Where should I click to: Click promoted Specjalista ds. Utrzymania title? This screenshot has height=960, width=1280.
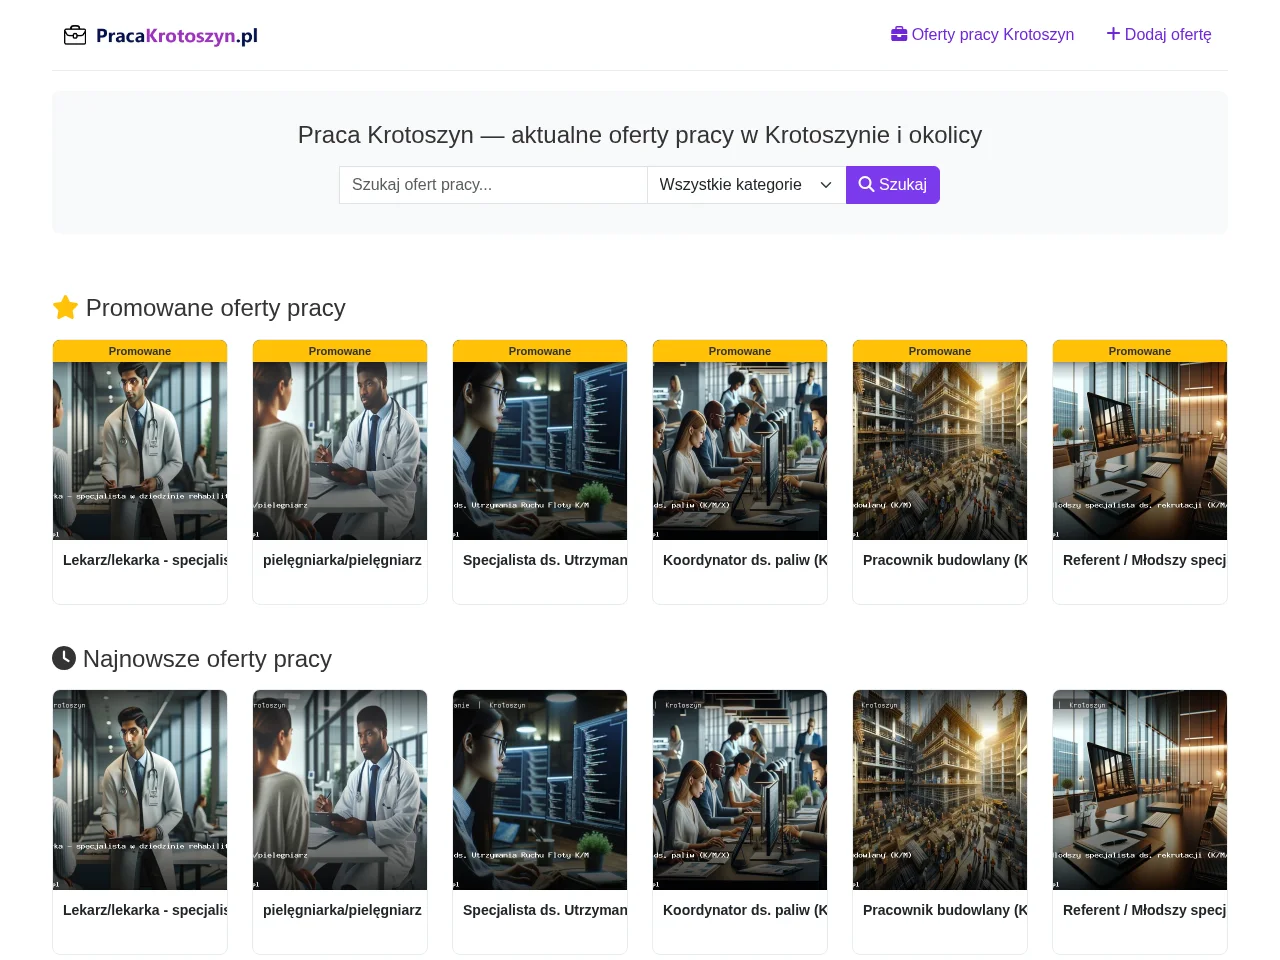tap(545, 560)
